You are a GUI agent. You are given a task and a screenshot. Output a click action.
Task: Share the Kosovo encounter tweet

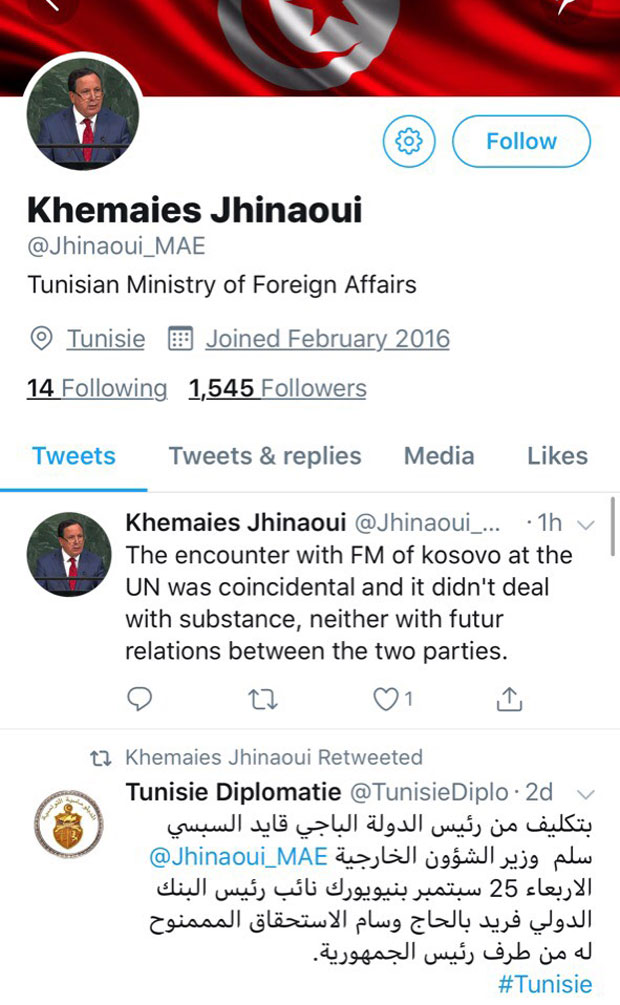coord(509,700)
